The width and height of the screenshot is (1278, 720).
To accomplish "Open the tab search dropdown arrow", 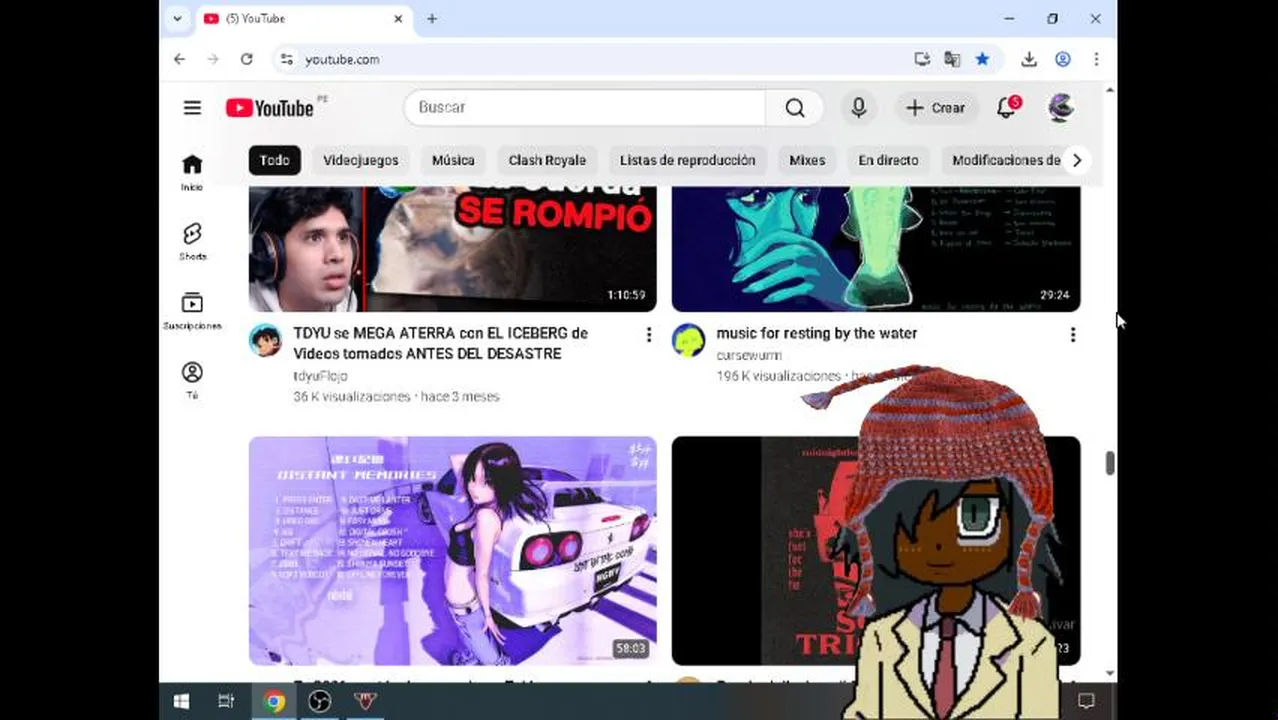I will pyautogui.click(x=177, y=18).
